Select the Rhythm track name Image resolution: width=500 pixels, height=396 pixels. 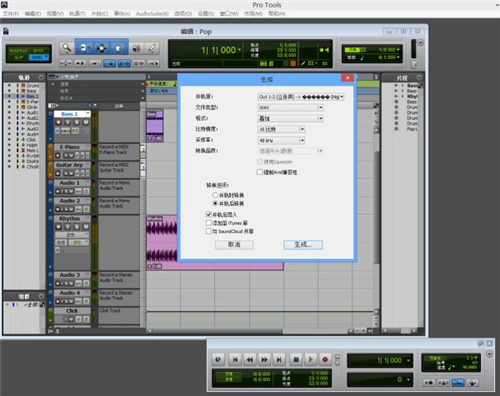click(x=70, y=219)
